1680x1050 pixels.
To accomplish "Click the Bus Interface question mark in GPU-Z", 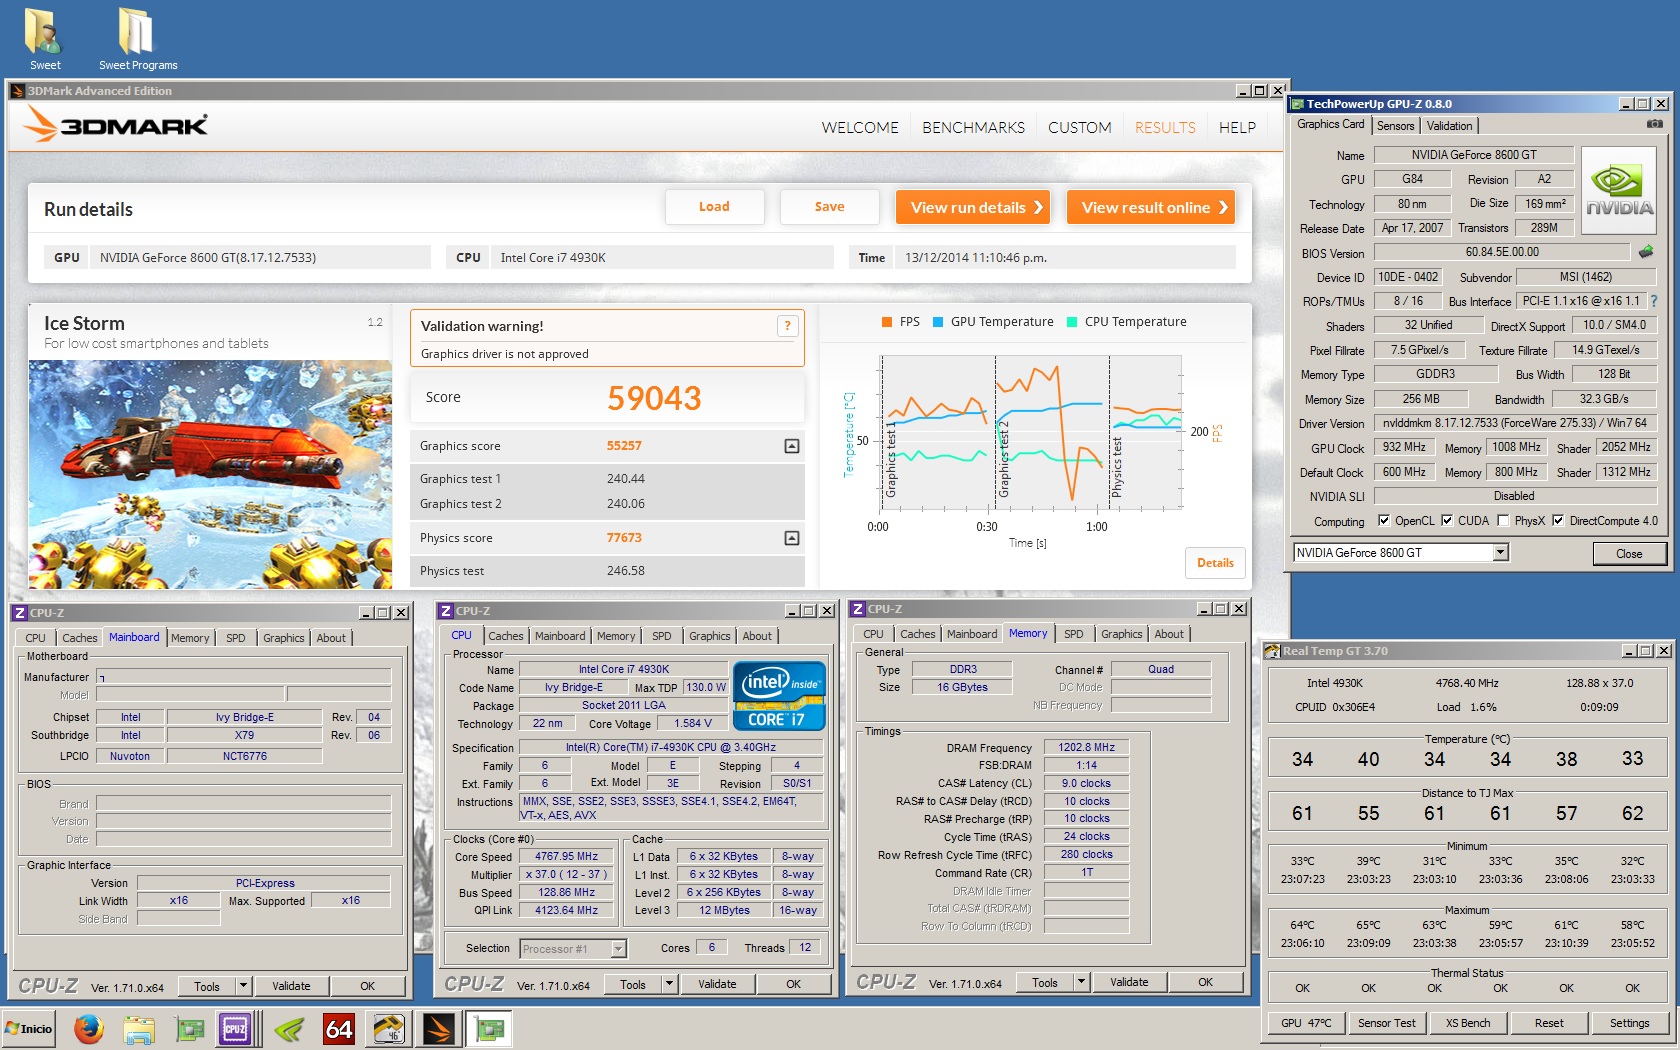I will 1653,301.
